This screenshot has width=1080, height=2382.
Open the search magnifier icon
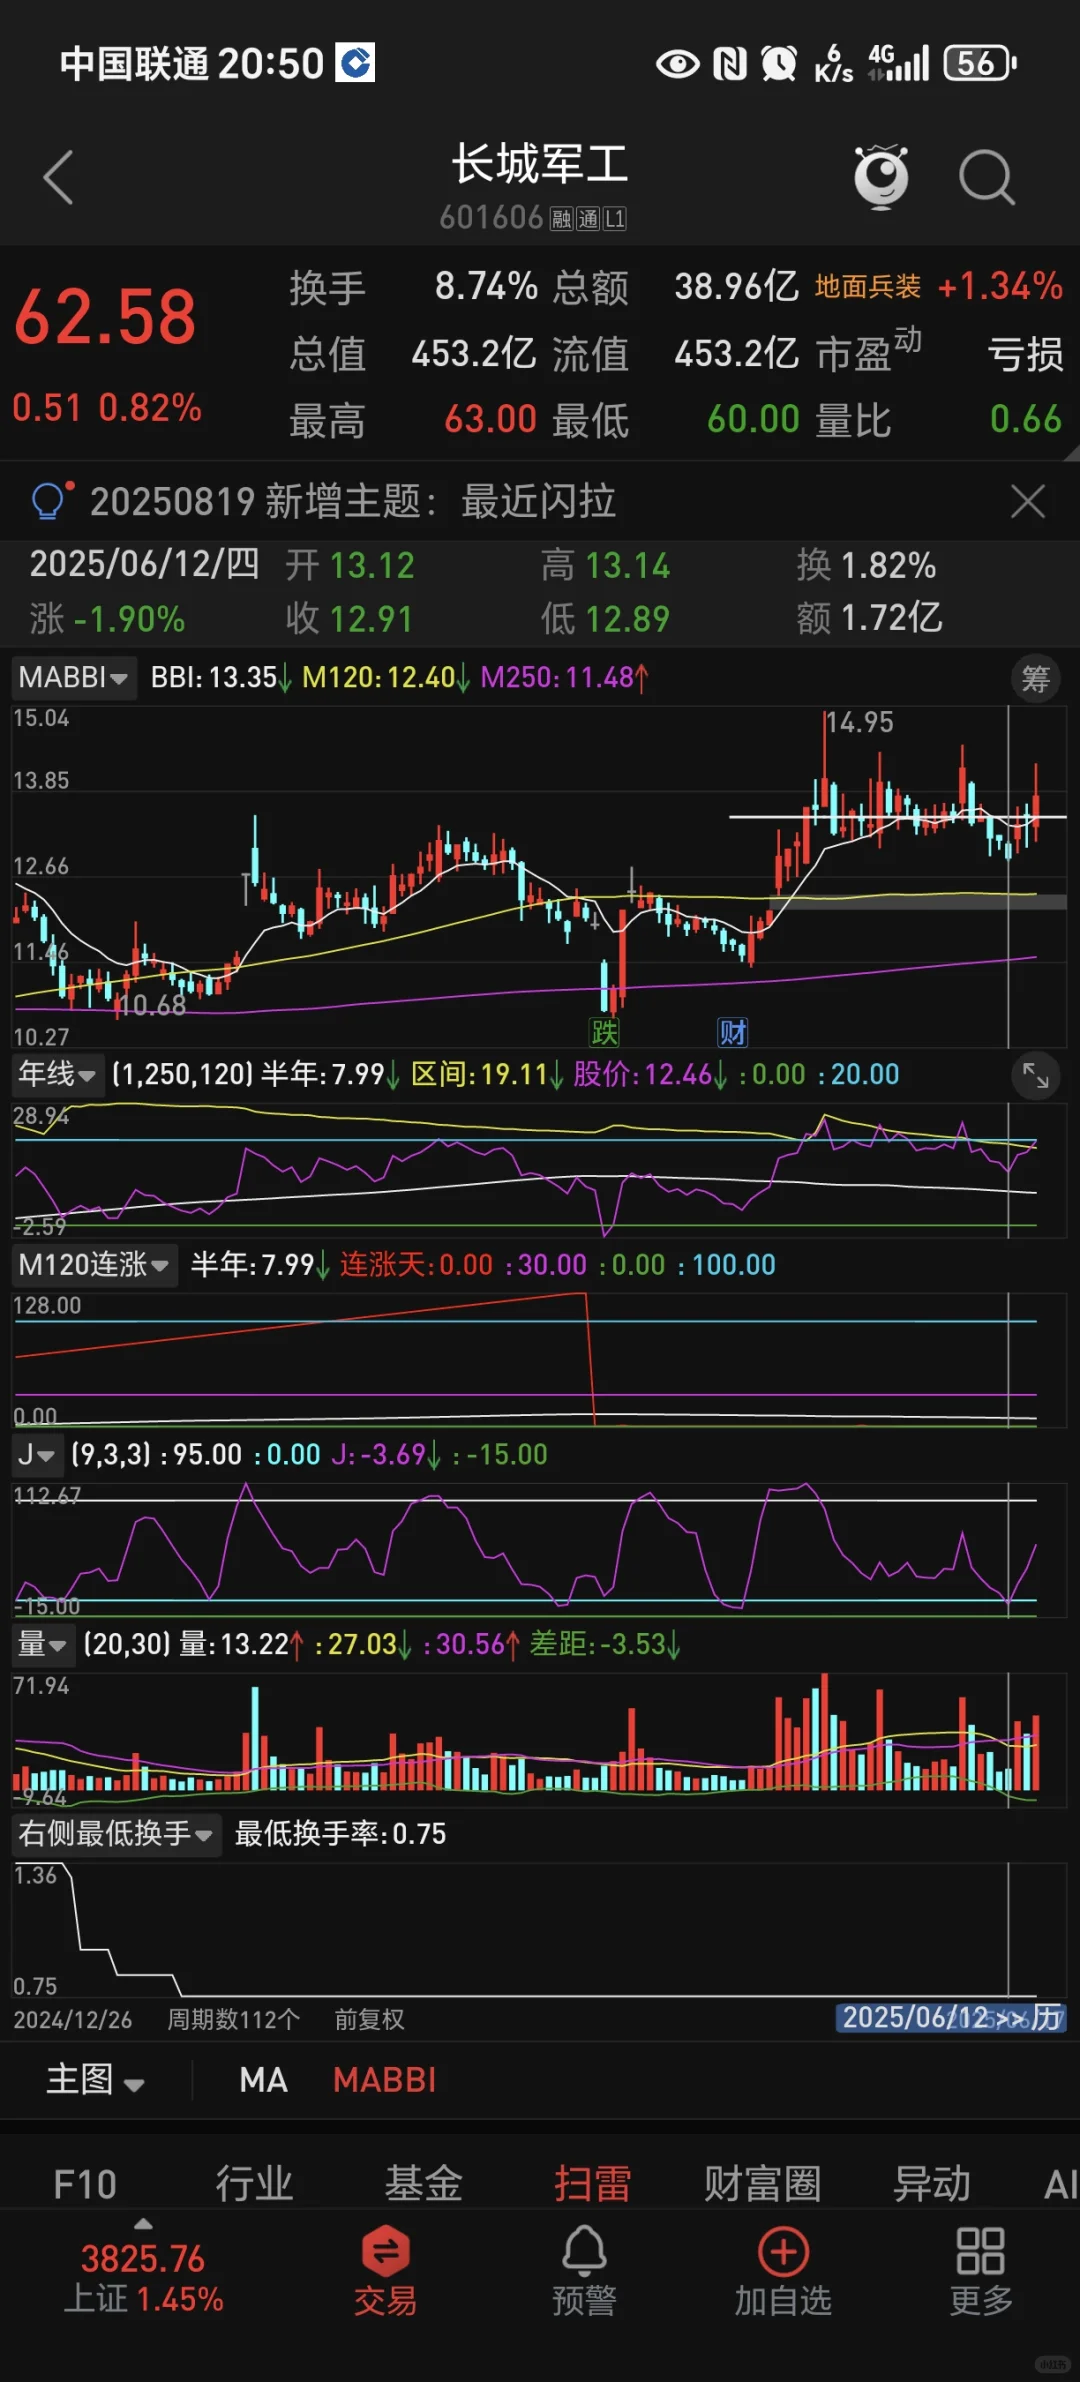click(986, 177)
